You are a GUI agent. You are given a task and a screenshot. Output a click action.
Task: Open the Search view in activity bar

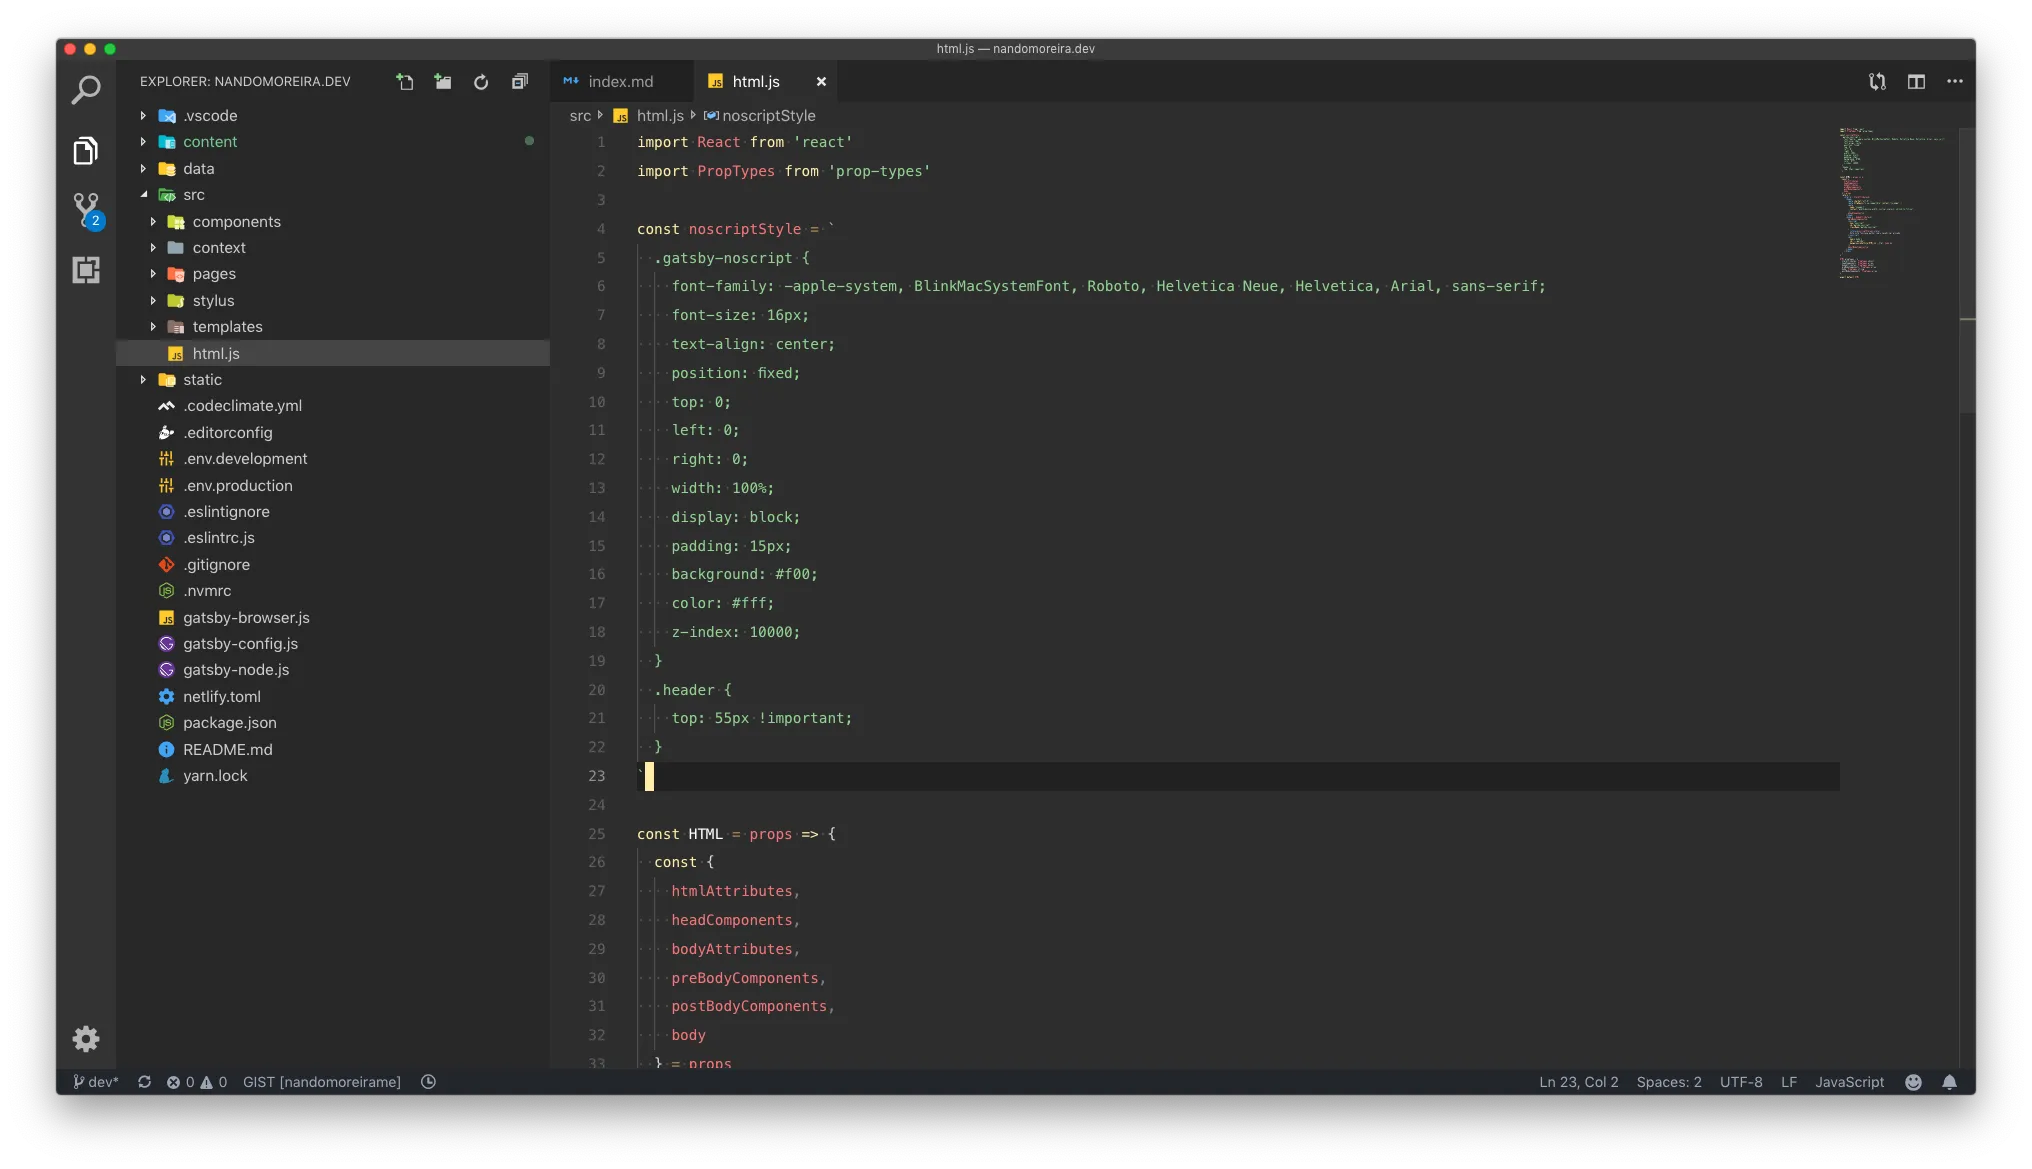coord(86,90)
